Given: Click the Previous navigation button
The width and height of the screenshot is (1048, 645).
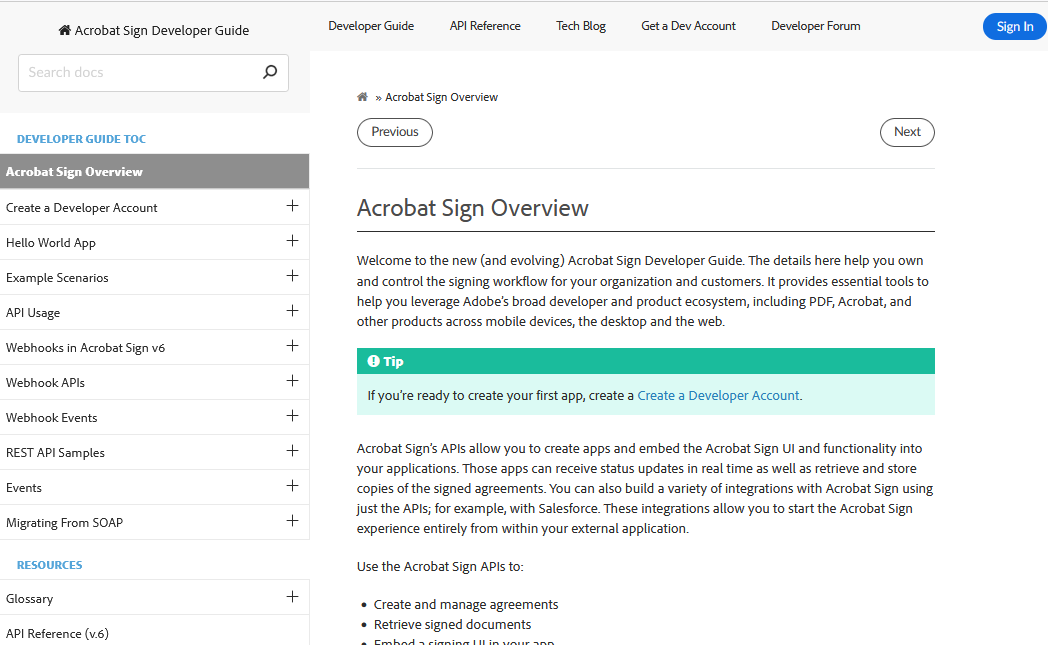Looking at the screenshot, I should 394,131.
